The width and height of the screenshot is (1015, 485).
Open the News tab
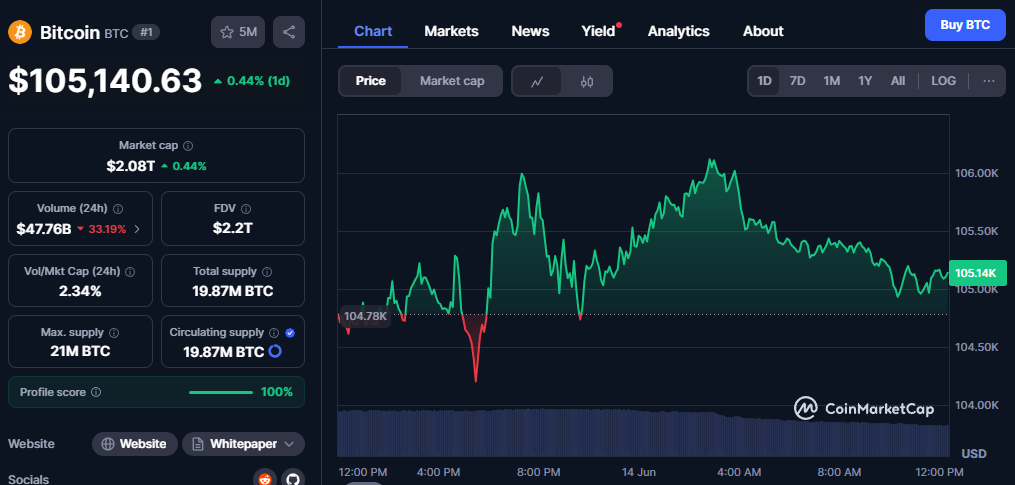coord(530,31)
